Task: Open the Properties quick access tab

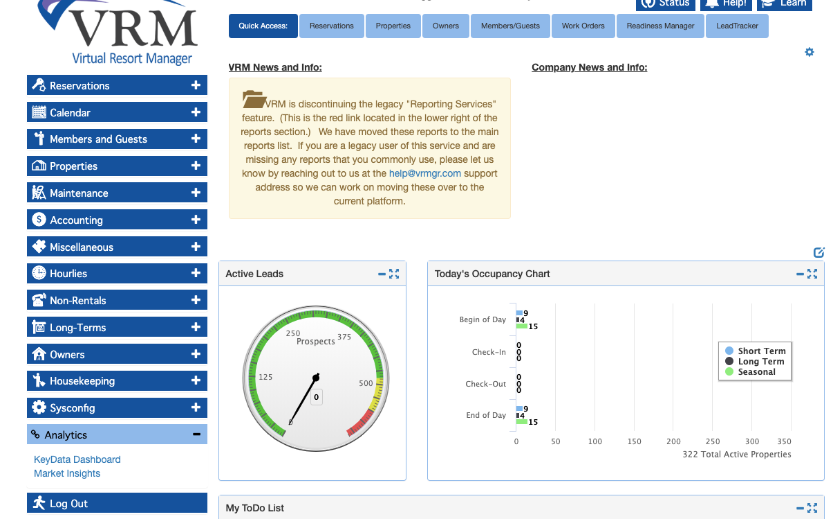Action: (x=393, y=26)
